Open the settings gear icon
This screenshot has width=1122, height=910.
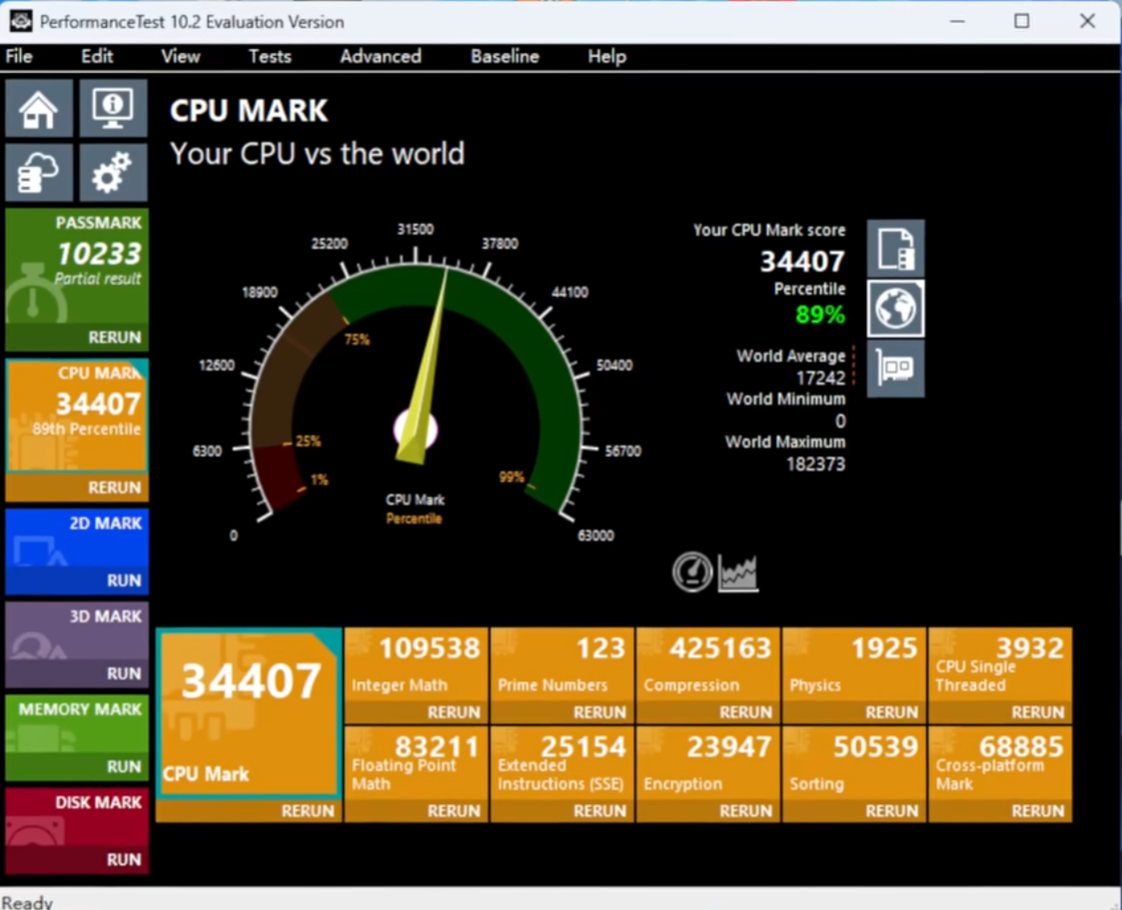coord(113,172)
